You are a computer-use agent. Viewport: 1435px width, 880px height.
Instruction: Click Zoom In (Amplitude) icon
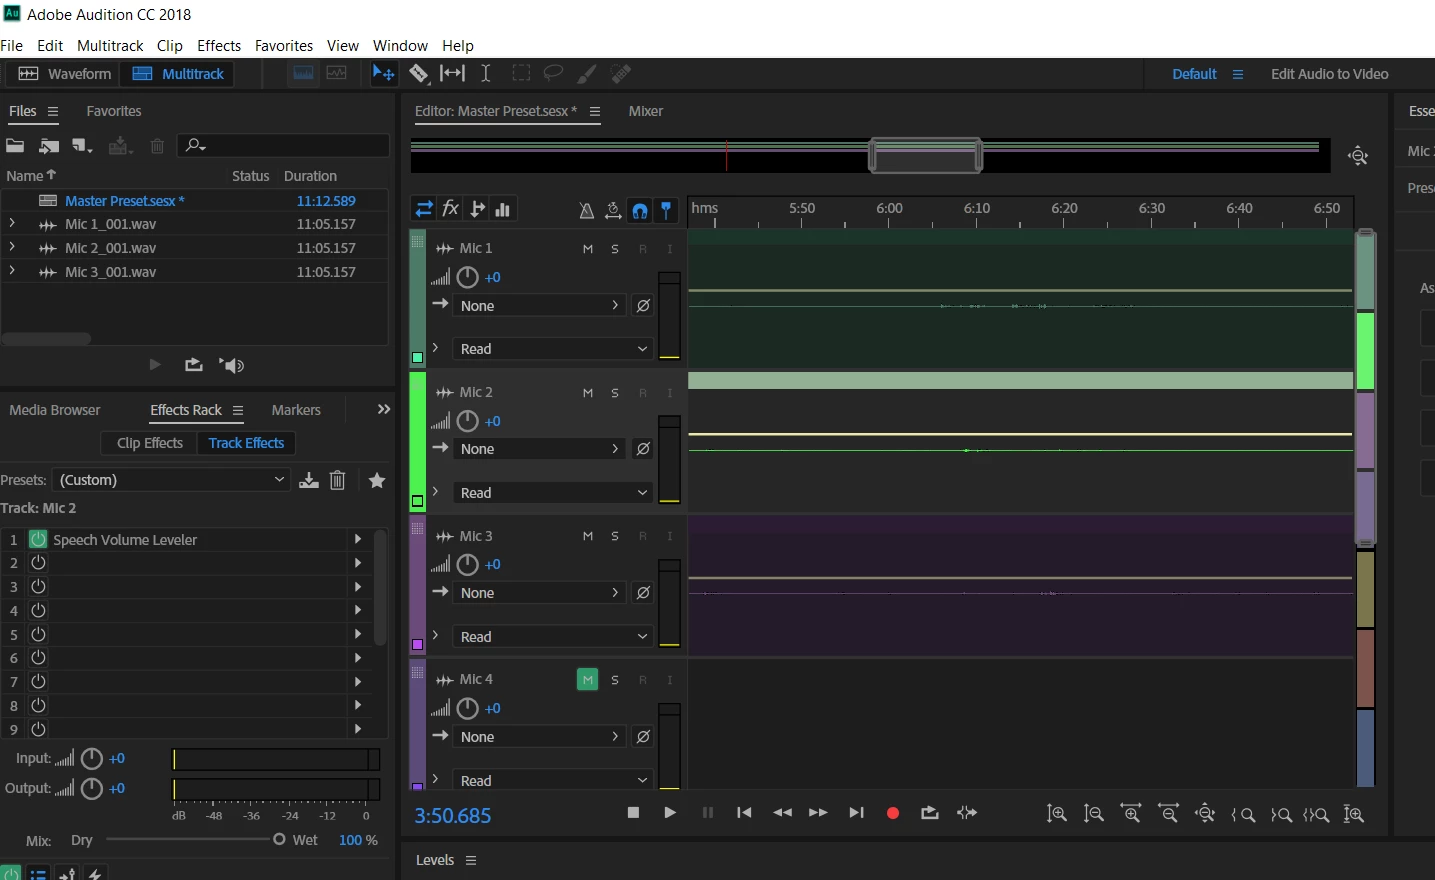click(x=1057, y=814)
